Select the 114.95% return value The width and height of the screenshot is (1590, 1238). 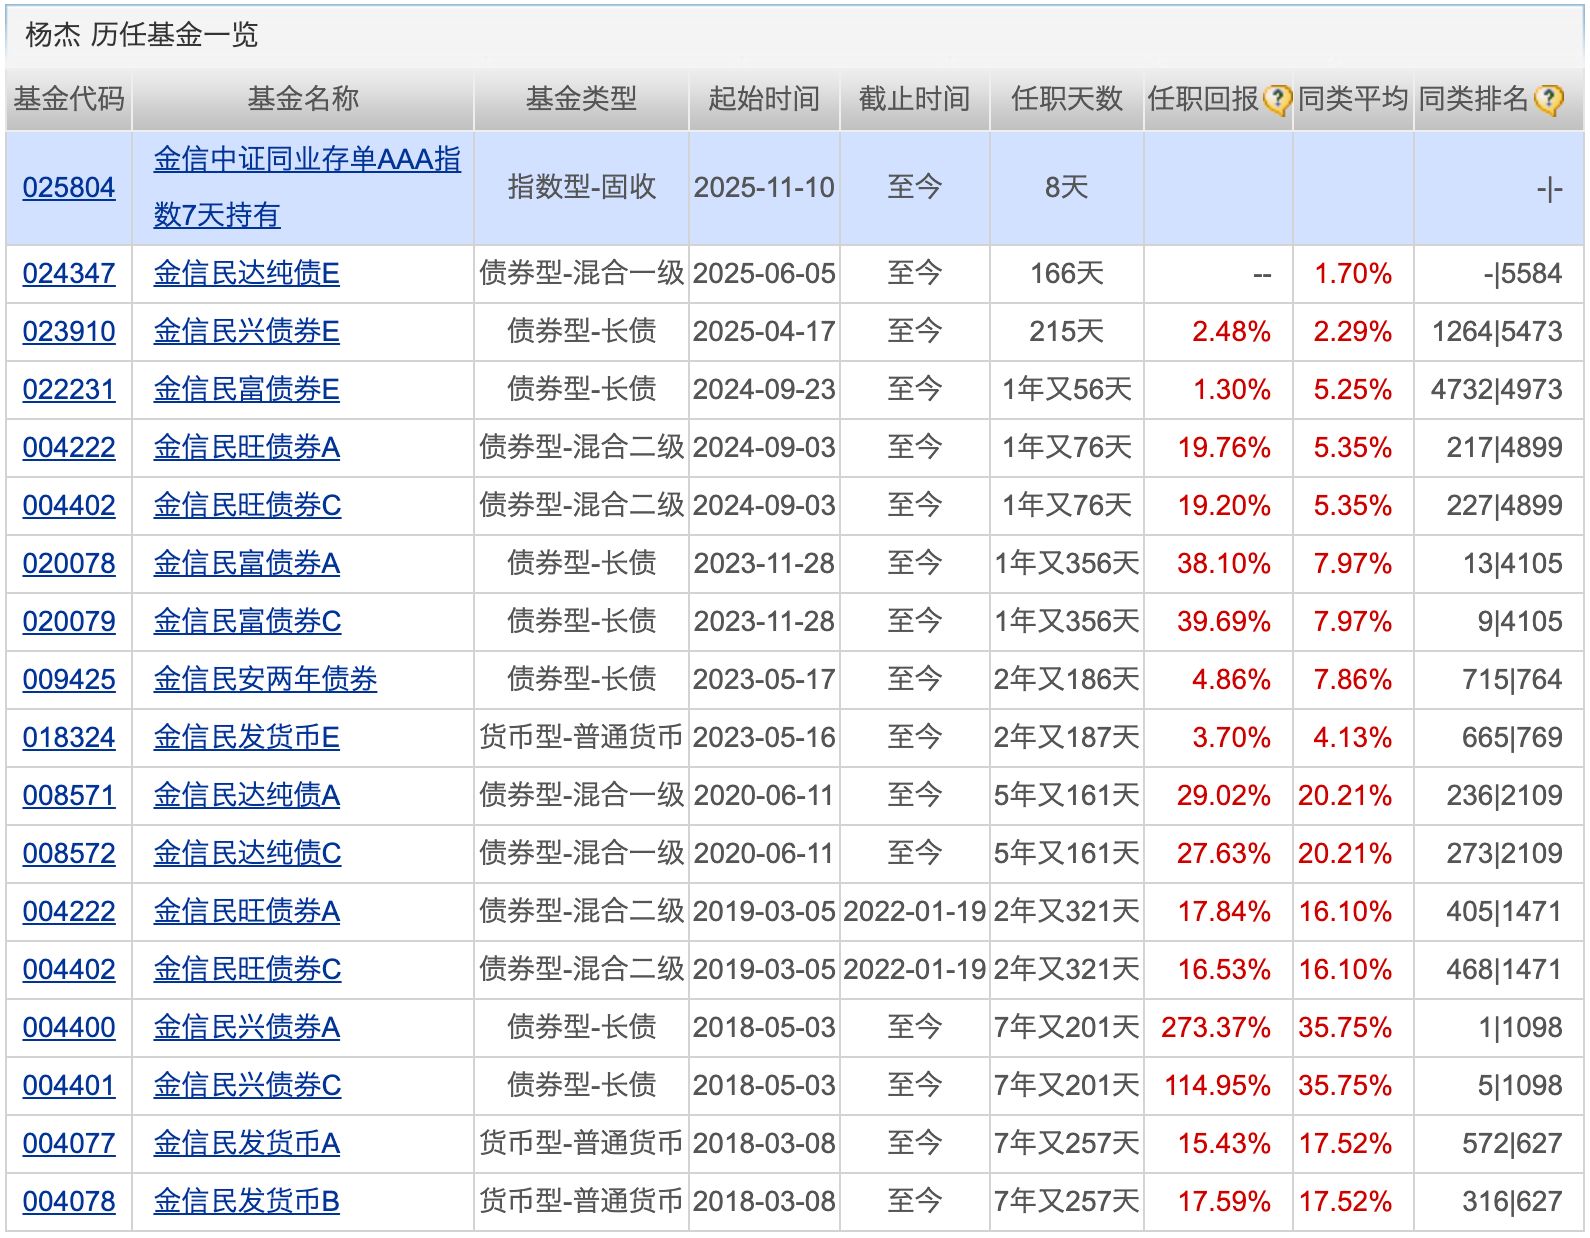pyautogui.click(x=1217, y=1086)
